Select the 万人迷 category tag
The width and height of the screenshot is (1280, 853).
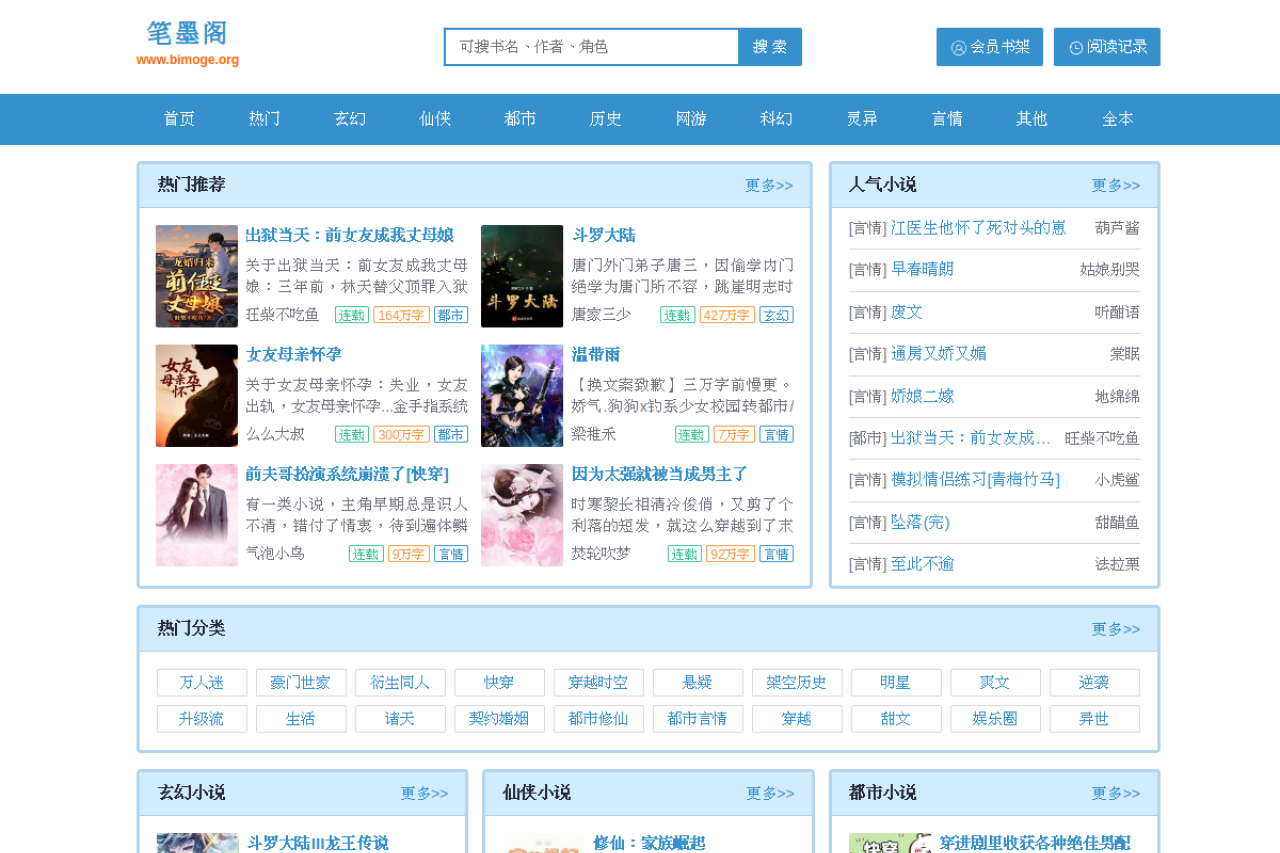pyautogui.click(x=202, y=683)
